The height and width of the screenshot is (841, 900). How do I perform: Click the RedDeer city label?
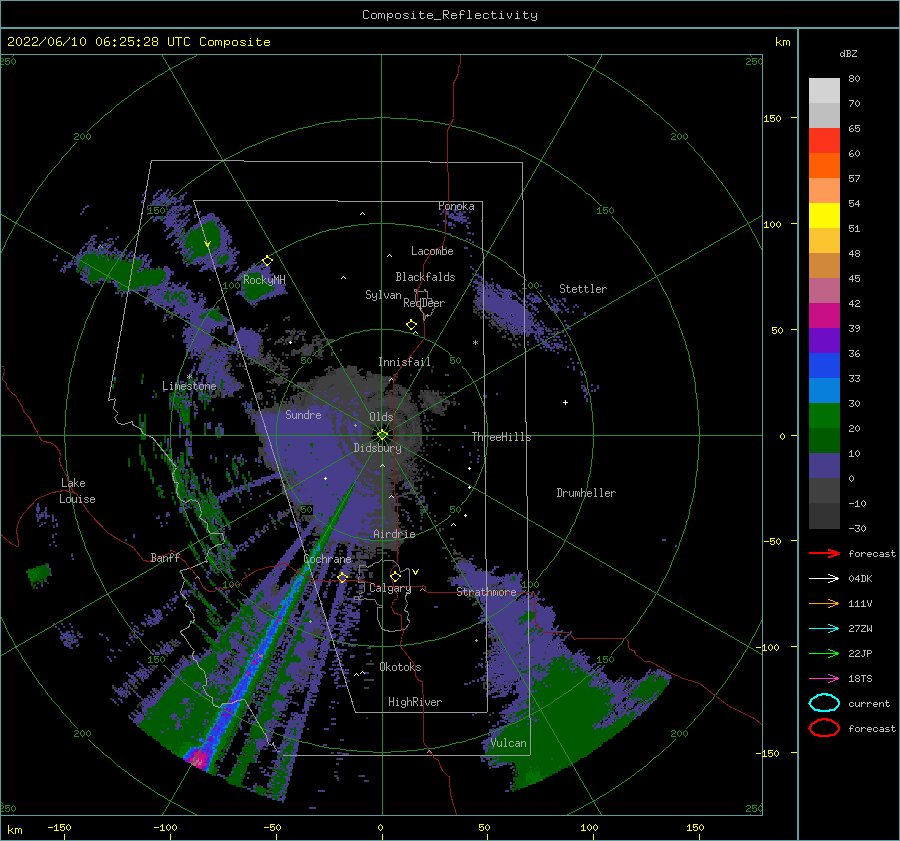pyautogui.click(x=424, y=303)
